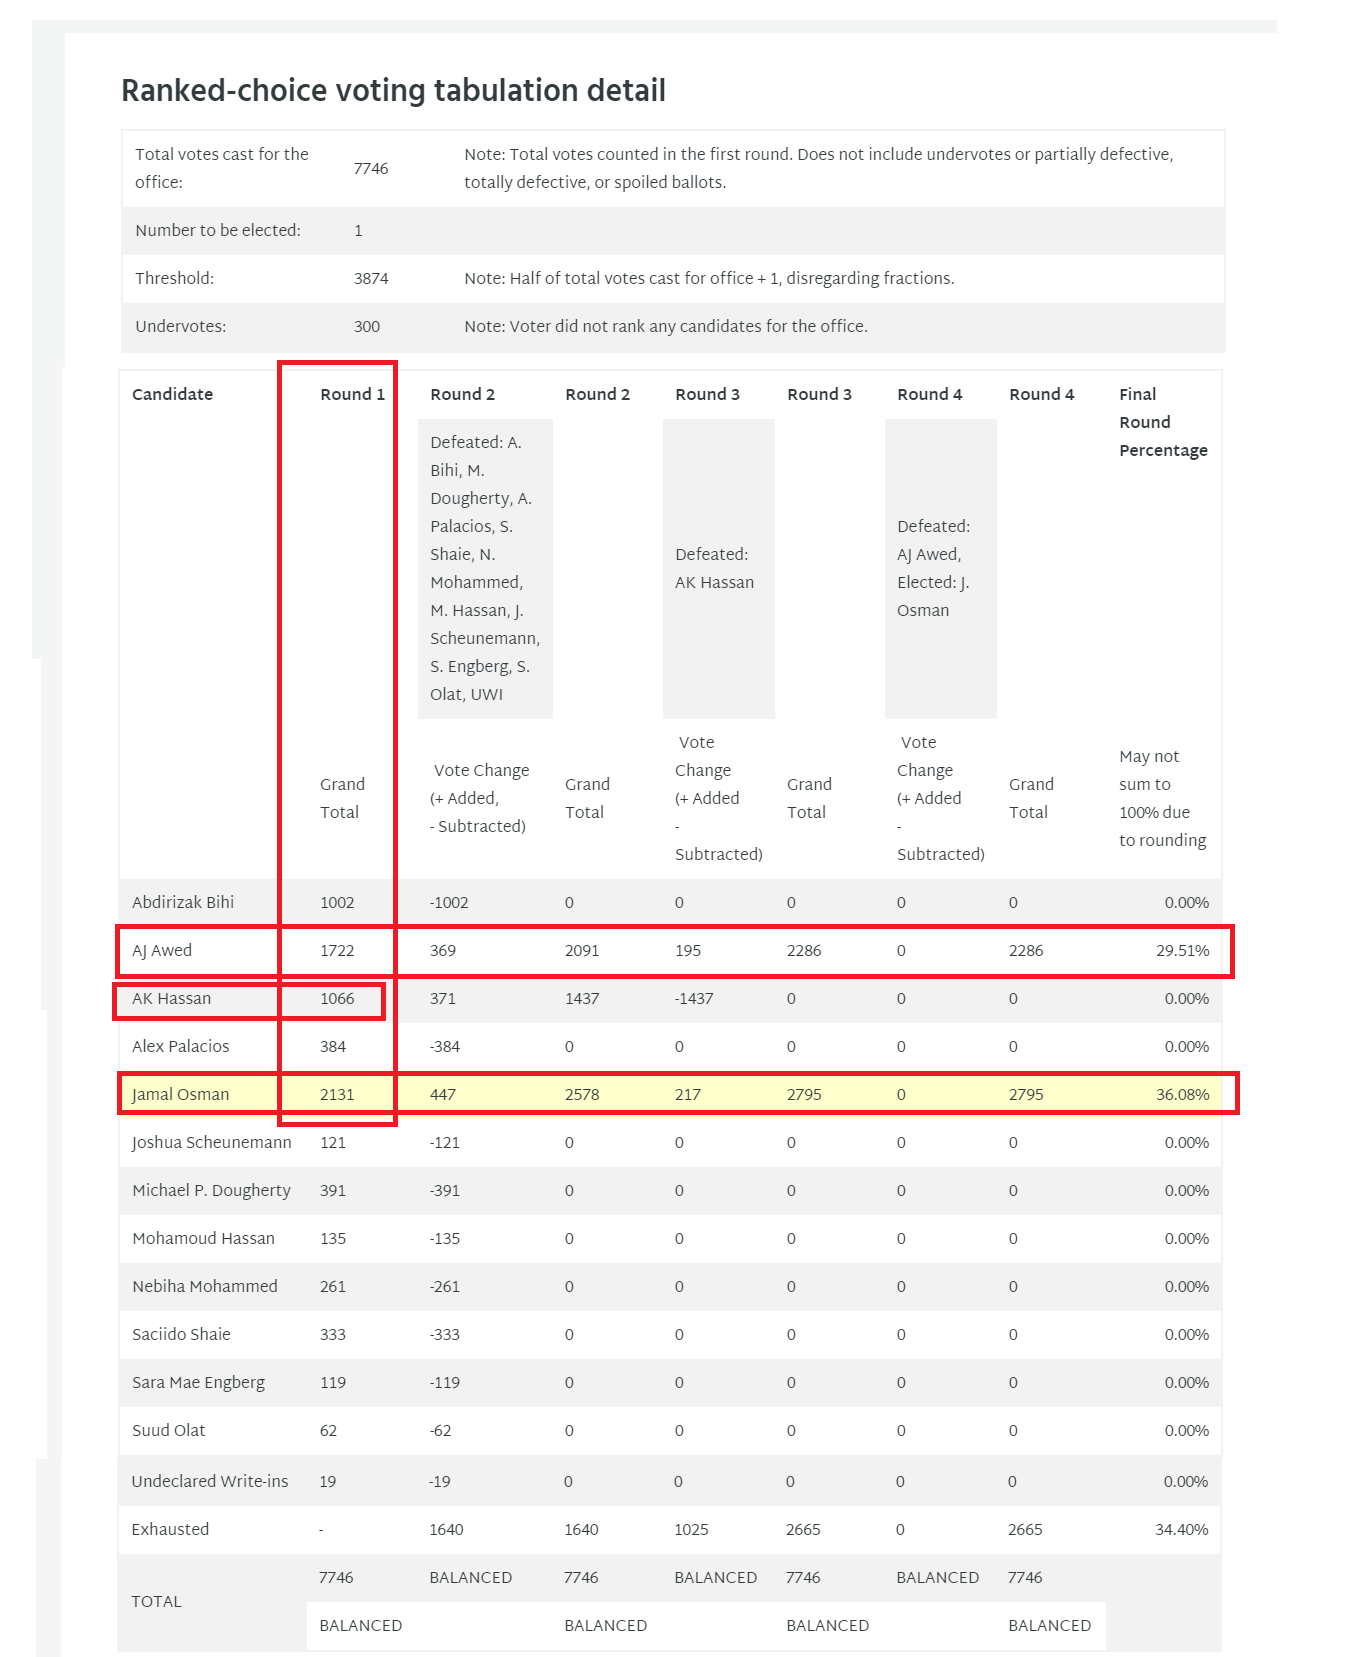This screenshot has height=1657, width=1361.
Task: Click the Round 2 defeated candidates note
Action: [485, 568]
